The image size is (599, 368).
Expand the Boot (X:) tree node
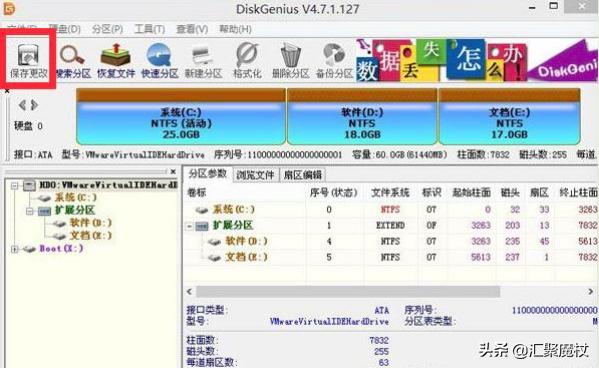(x=15, y=249)
